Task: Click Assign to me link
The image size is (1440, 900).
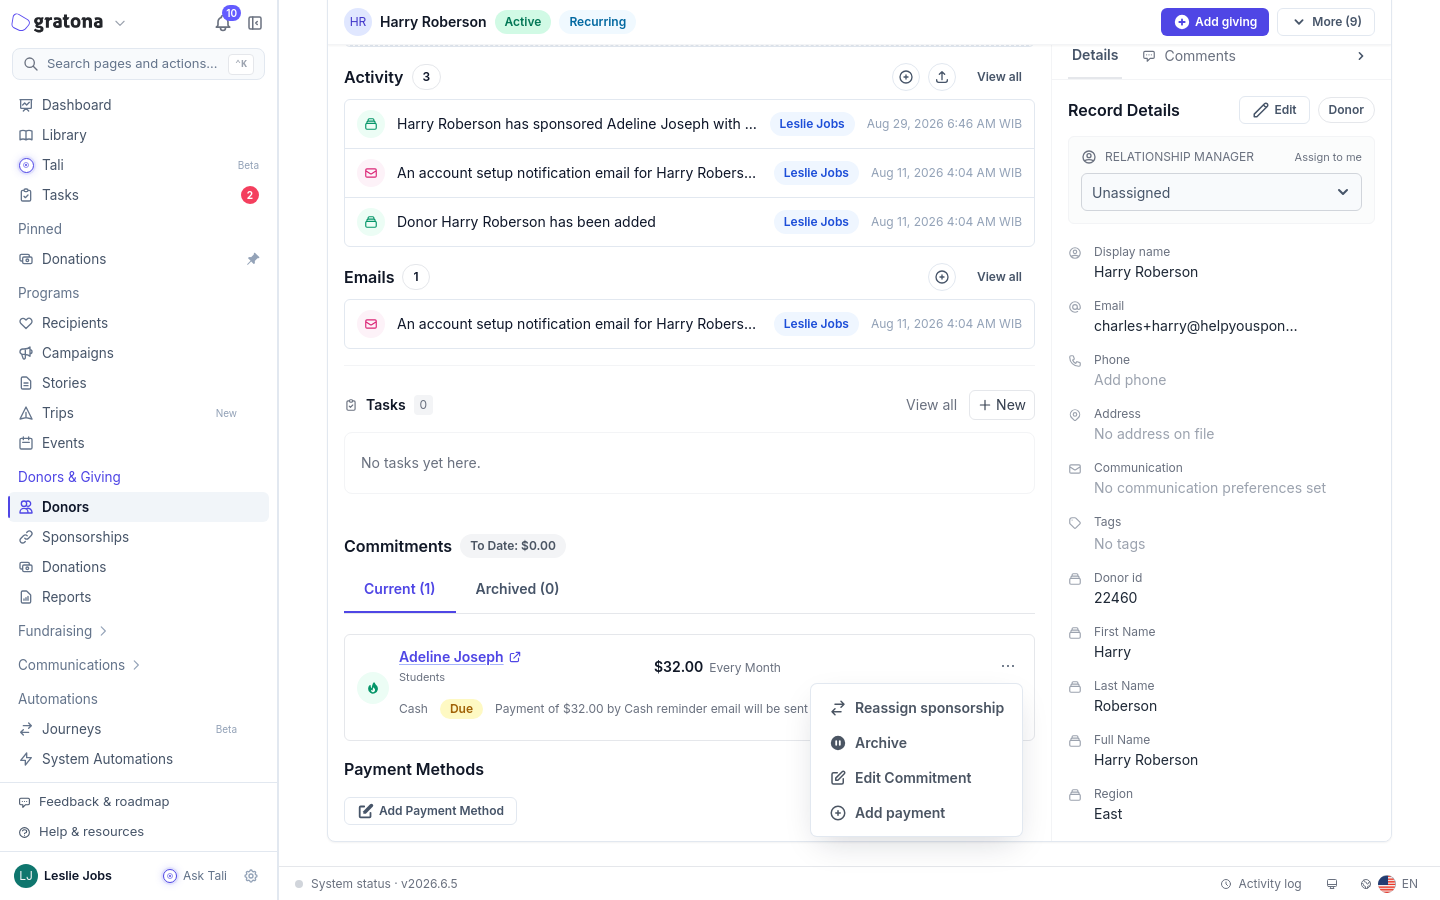Action: tap(1328, 157)
